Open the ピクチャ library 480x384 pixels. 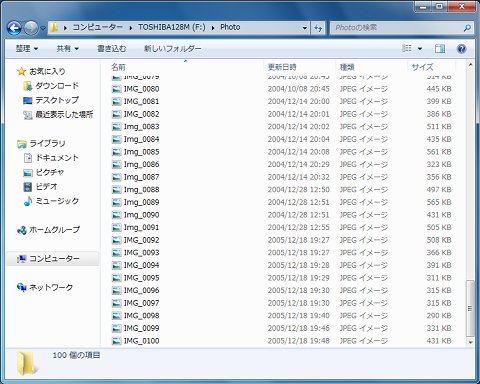click(x=50, y=172)
